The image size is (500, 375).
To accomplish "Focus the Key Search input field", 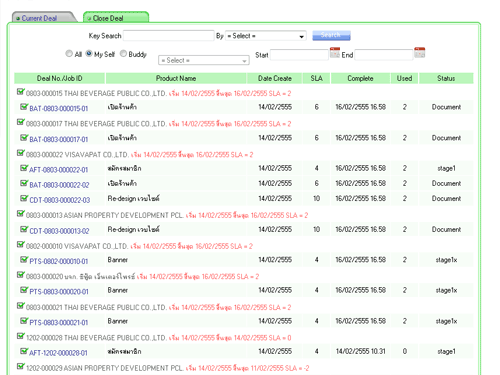I will click(169, 35).
